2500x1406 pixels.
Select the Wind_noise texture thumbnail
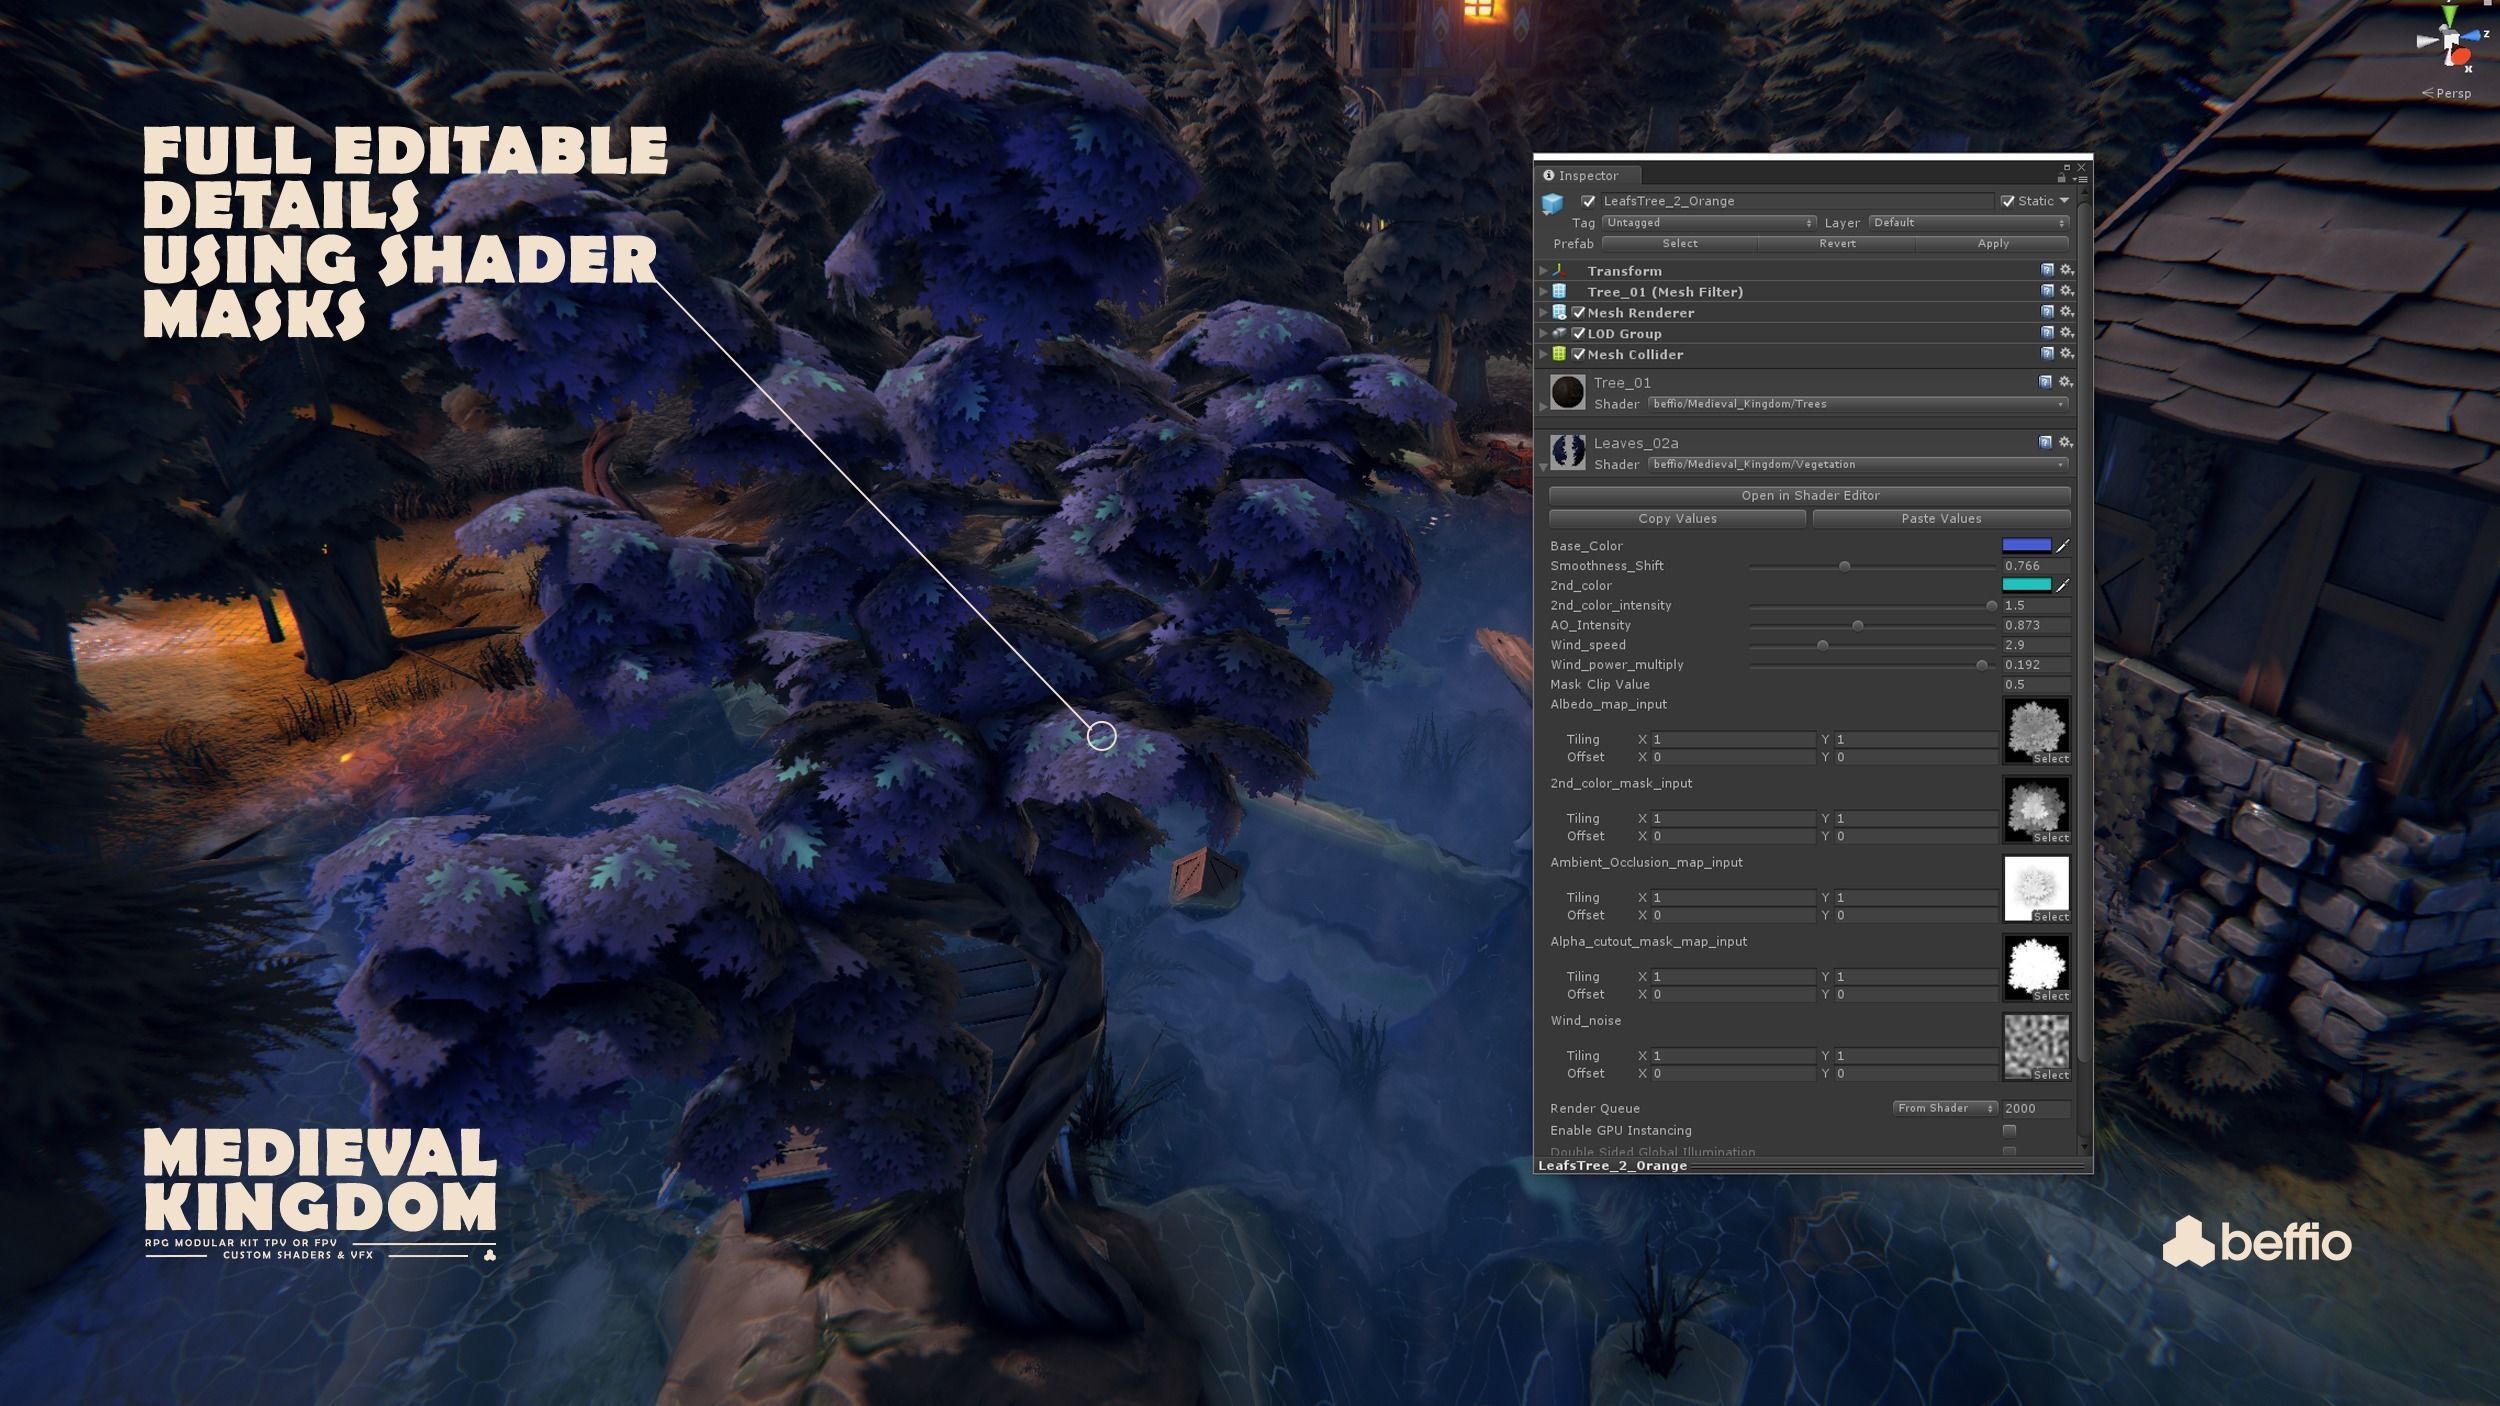tap(2036, 1047)
